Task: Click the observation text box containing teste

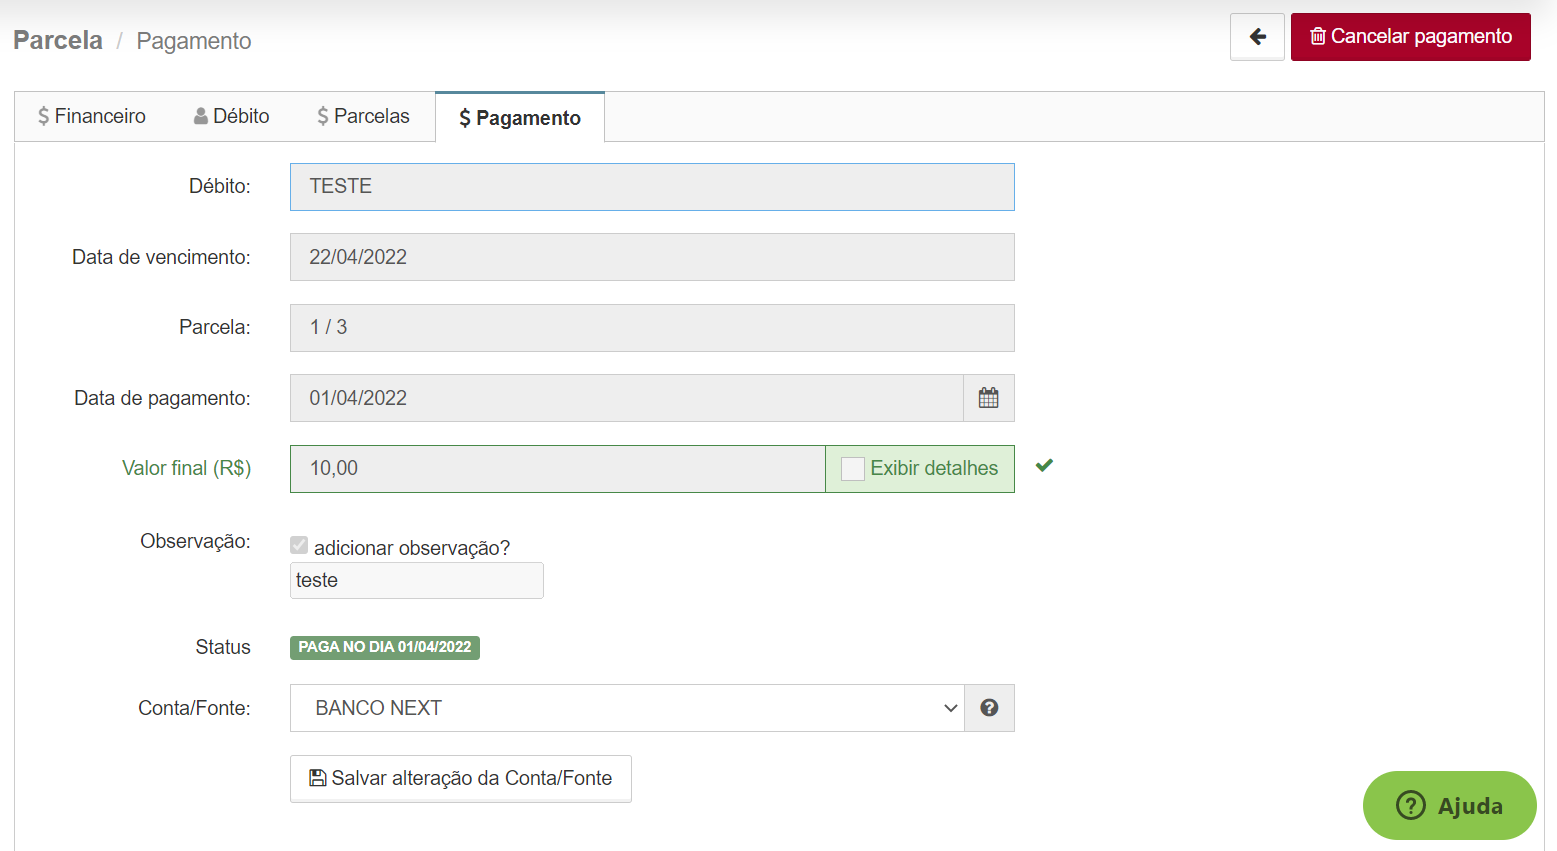Action: [417, 580]
